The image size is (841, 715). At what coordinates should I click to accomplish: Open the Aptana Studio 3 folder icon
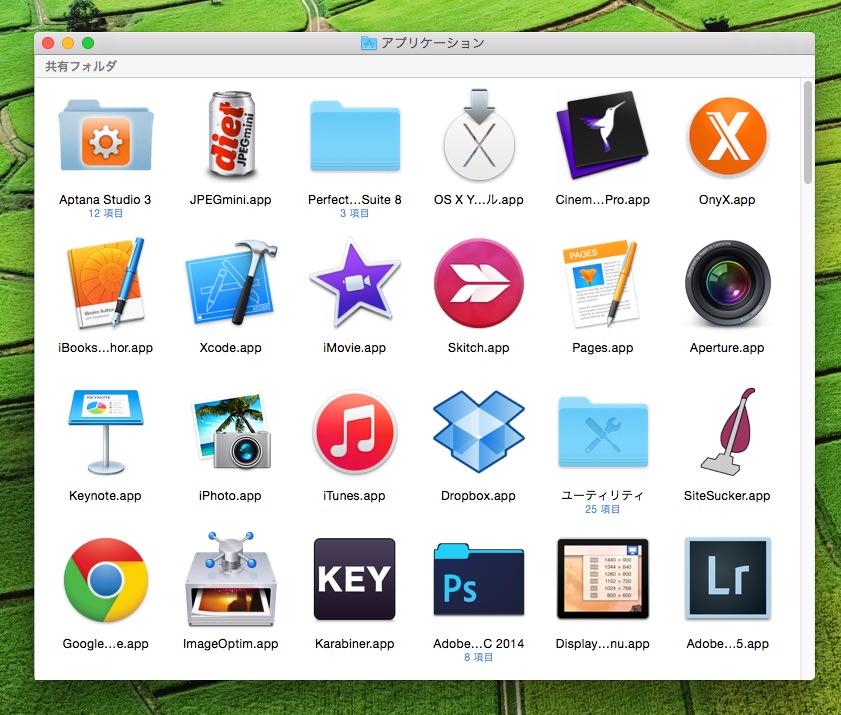coord(106,135)
